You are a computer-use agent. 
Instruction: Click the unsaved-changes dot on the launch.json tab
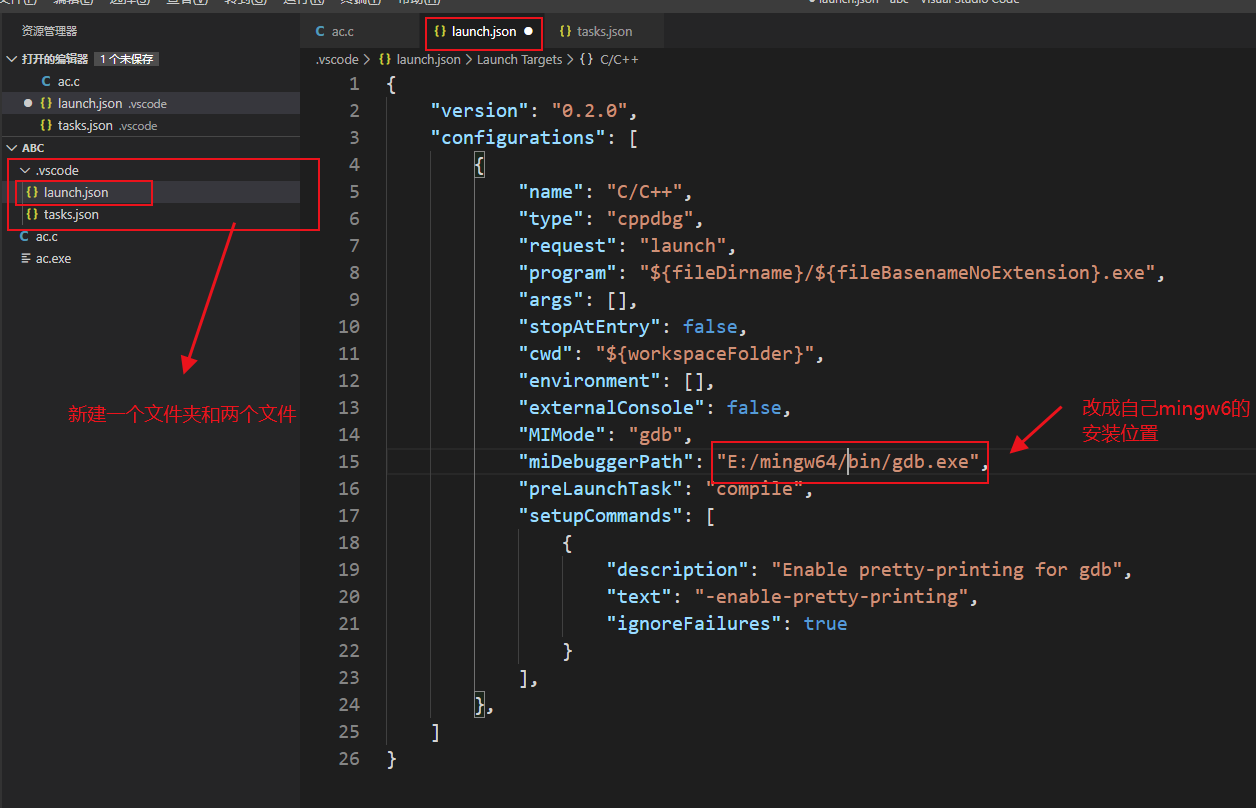[x=528, y=32]
